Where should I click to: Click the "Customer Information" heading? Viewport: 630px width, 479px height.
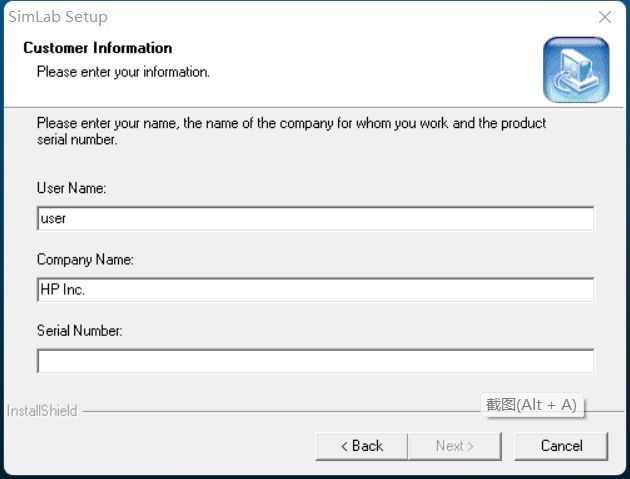tap(97, 48)
